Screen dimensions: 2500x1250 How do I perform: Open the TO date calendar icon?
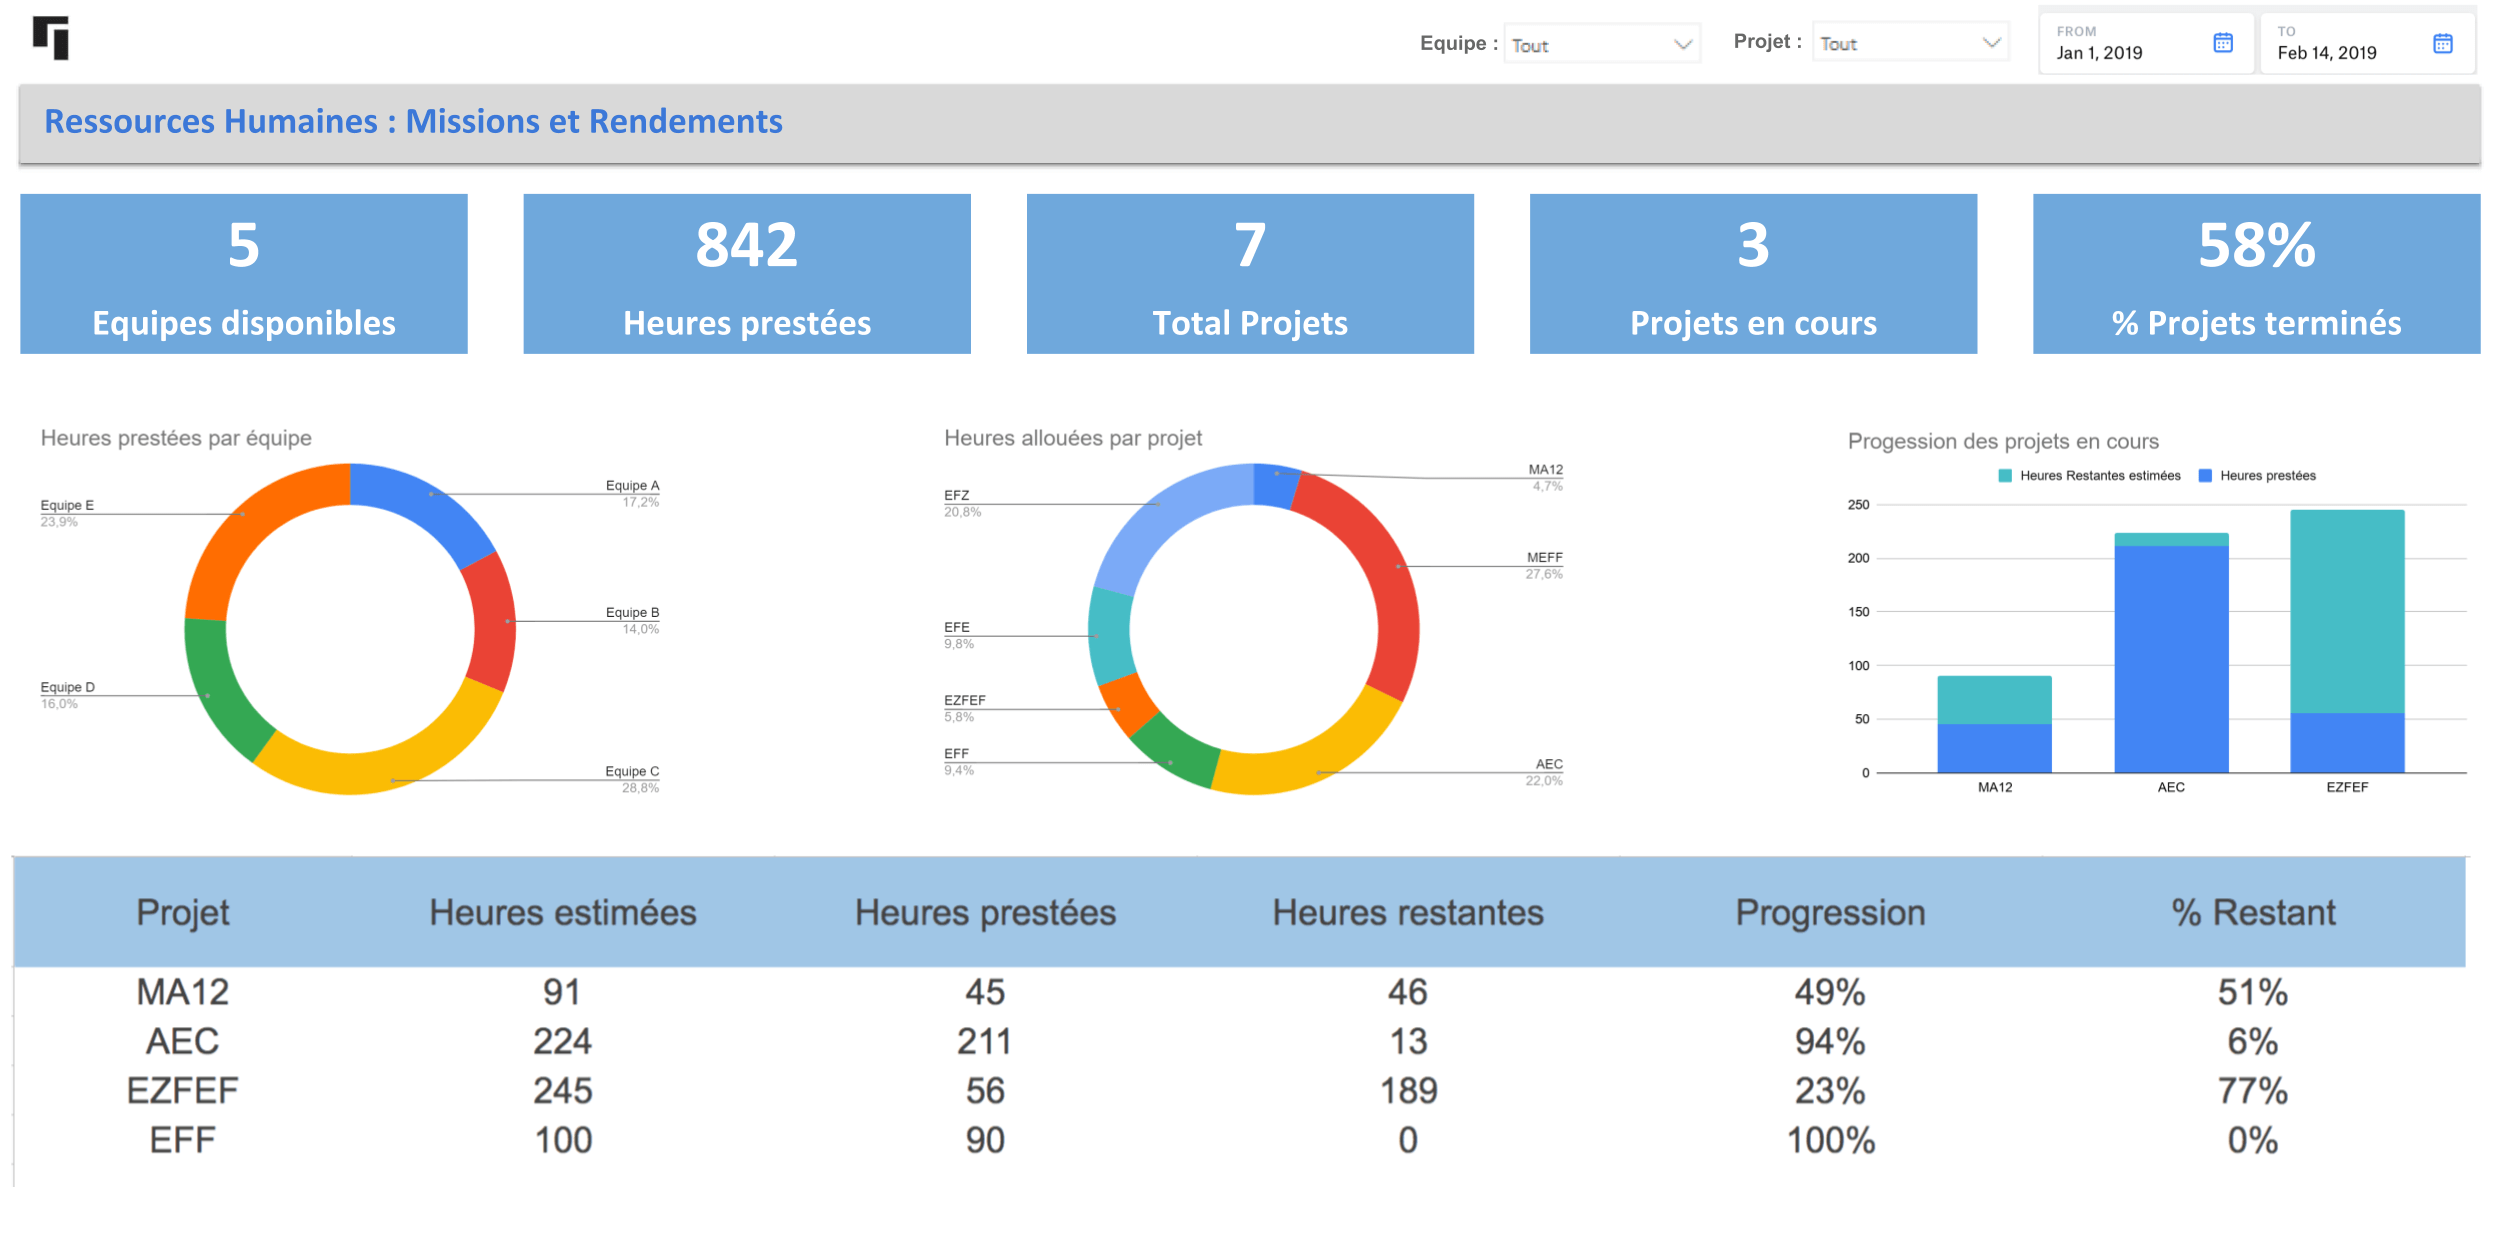[x=2442, y=44]
